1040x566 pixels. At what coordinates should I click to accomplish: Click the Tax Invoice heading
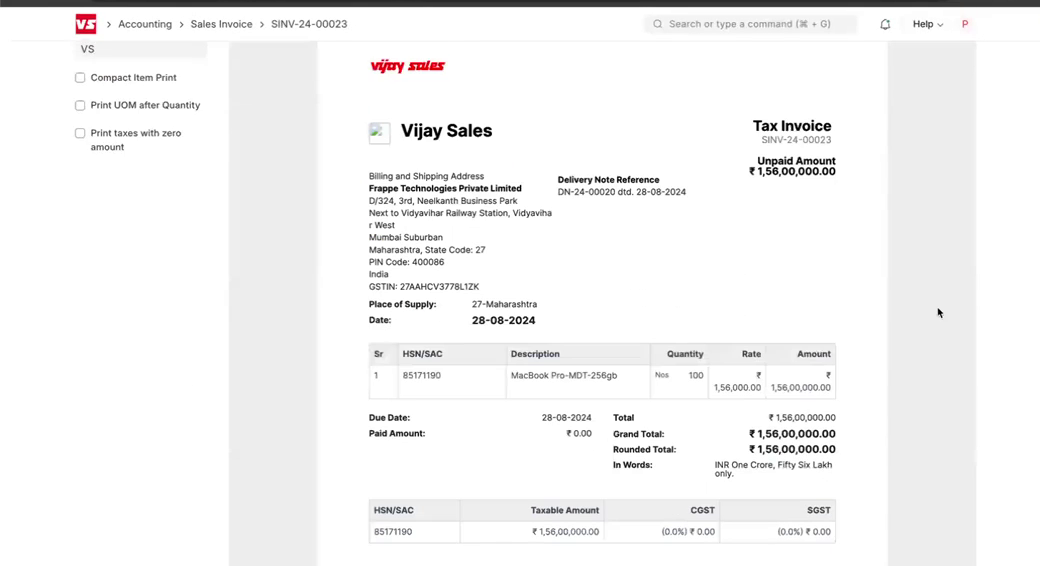[792, 125]
